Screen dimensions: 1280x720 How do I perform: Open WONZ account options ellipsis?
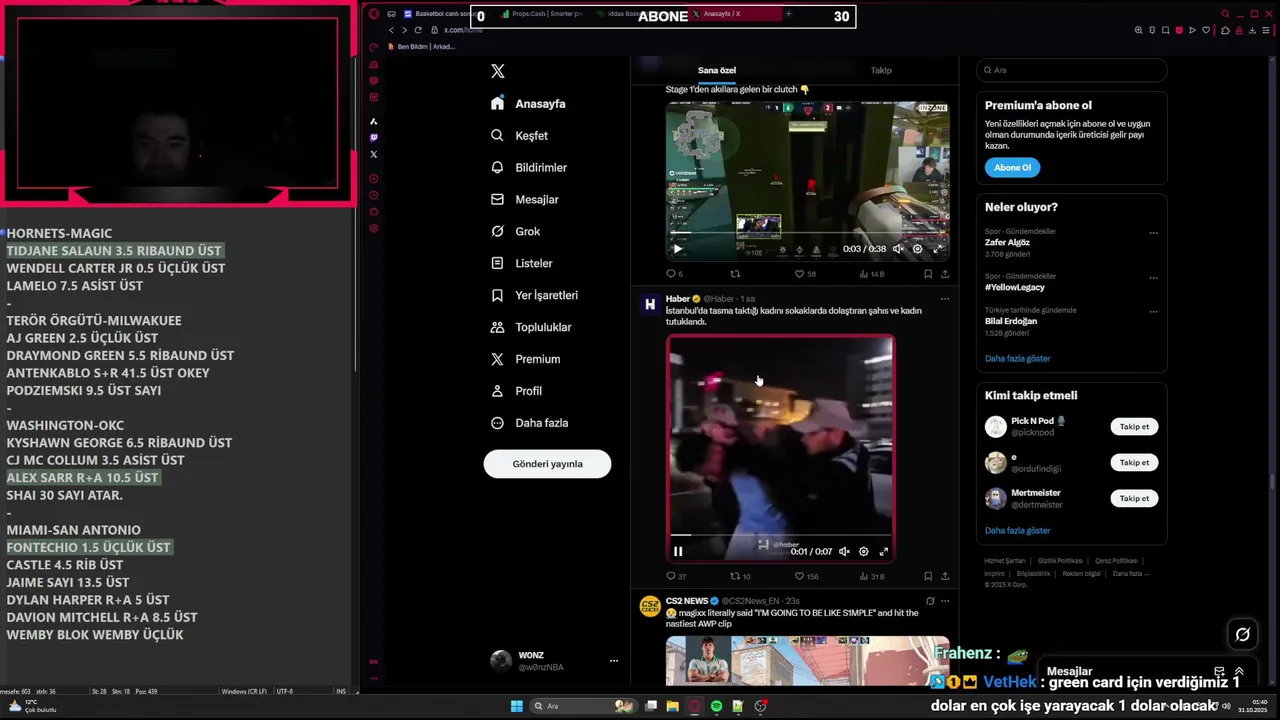pos(614,661)
